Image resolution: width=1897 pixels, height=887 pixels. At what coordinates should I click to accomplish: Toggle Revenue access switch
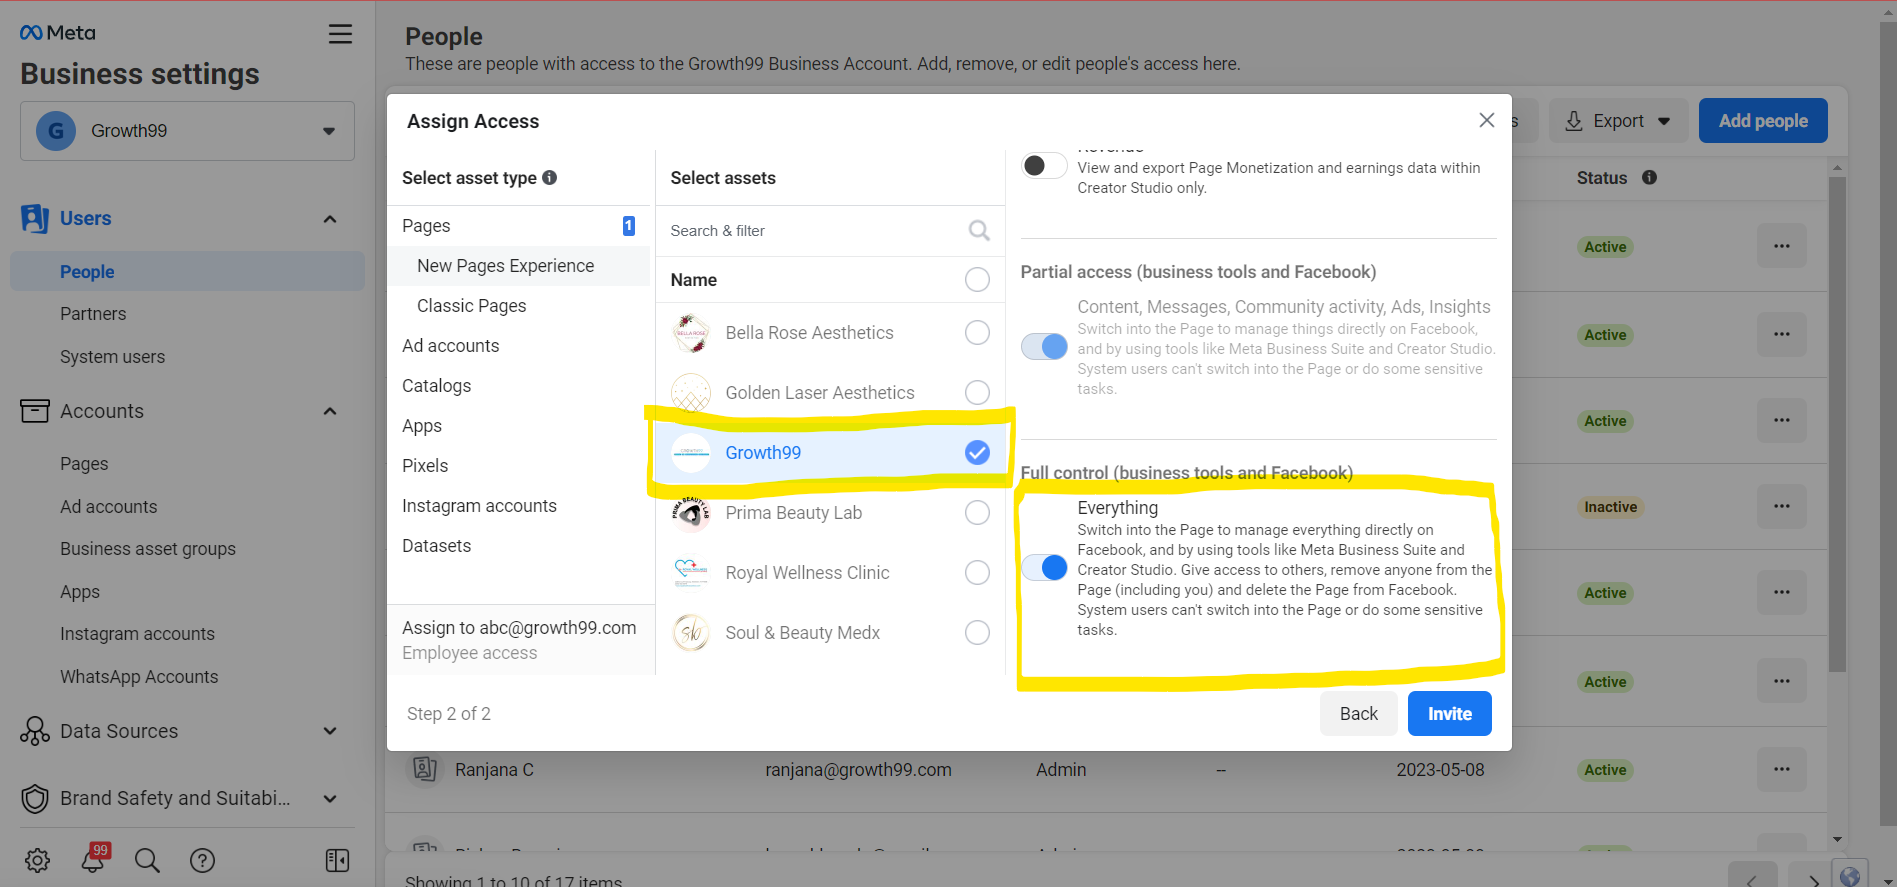(1044, 165)
